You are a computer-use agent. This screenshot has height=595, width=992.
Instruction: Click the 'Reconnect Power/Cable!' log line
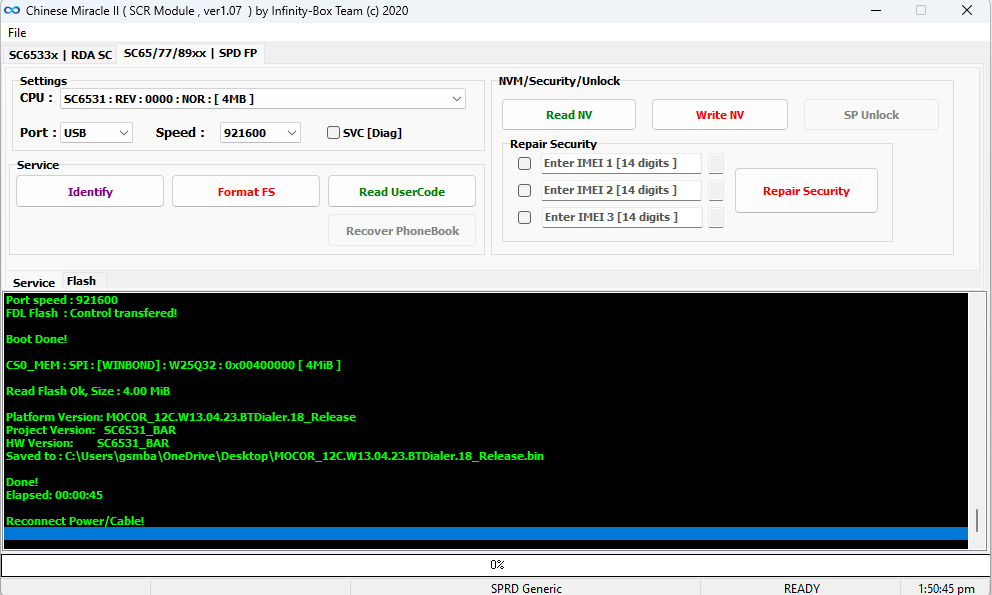point(75,521)
